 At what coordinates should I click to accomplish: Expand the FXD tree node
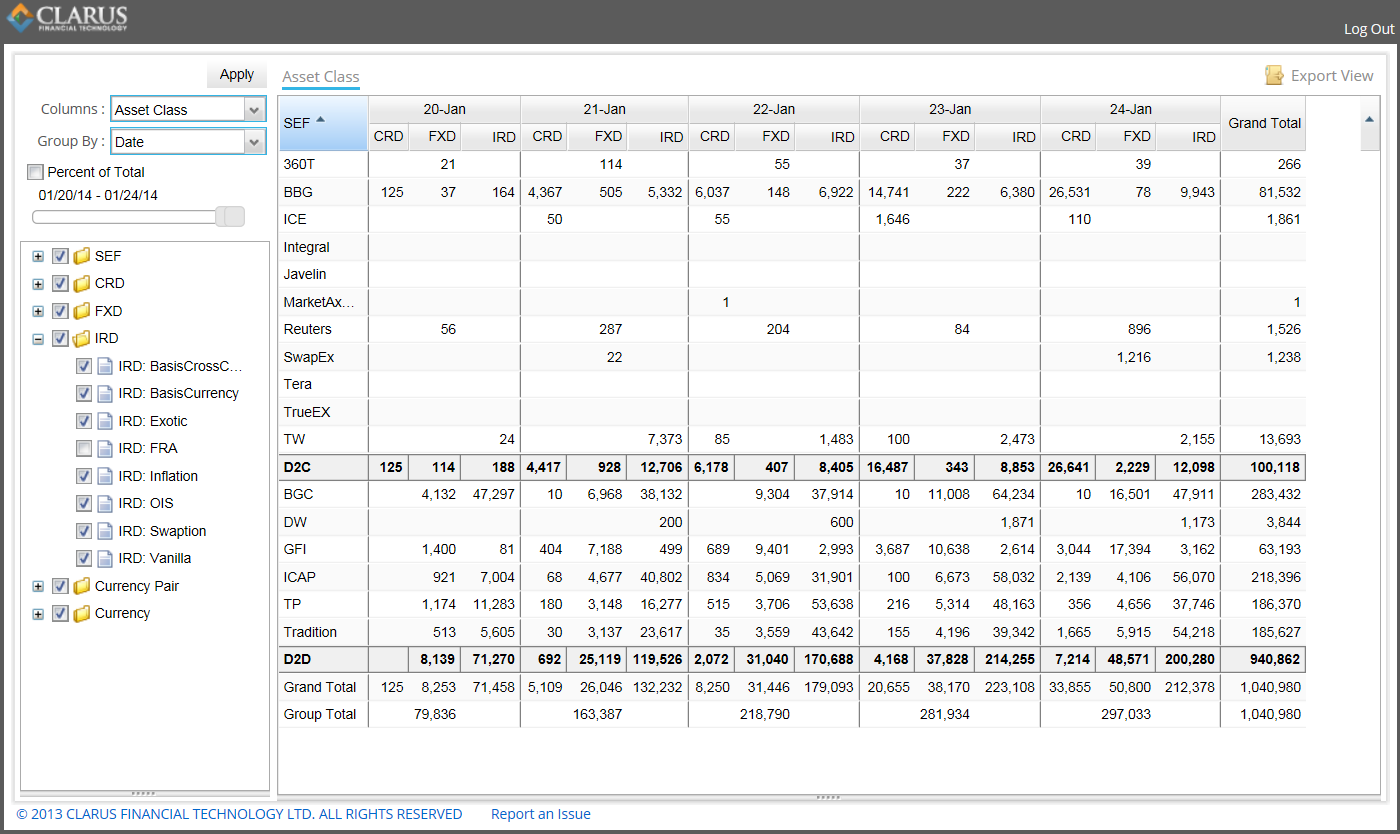pyautogui.click(x=38, y=311)
